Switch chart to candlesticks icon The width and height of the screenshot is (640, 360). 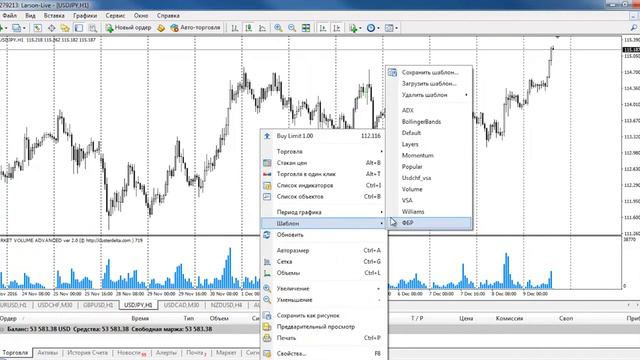248,28
